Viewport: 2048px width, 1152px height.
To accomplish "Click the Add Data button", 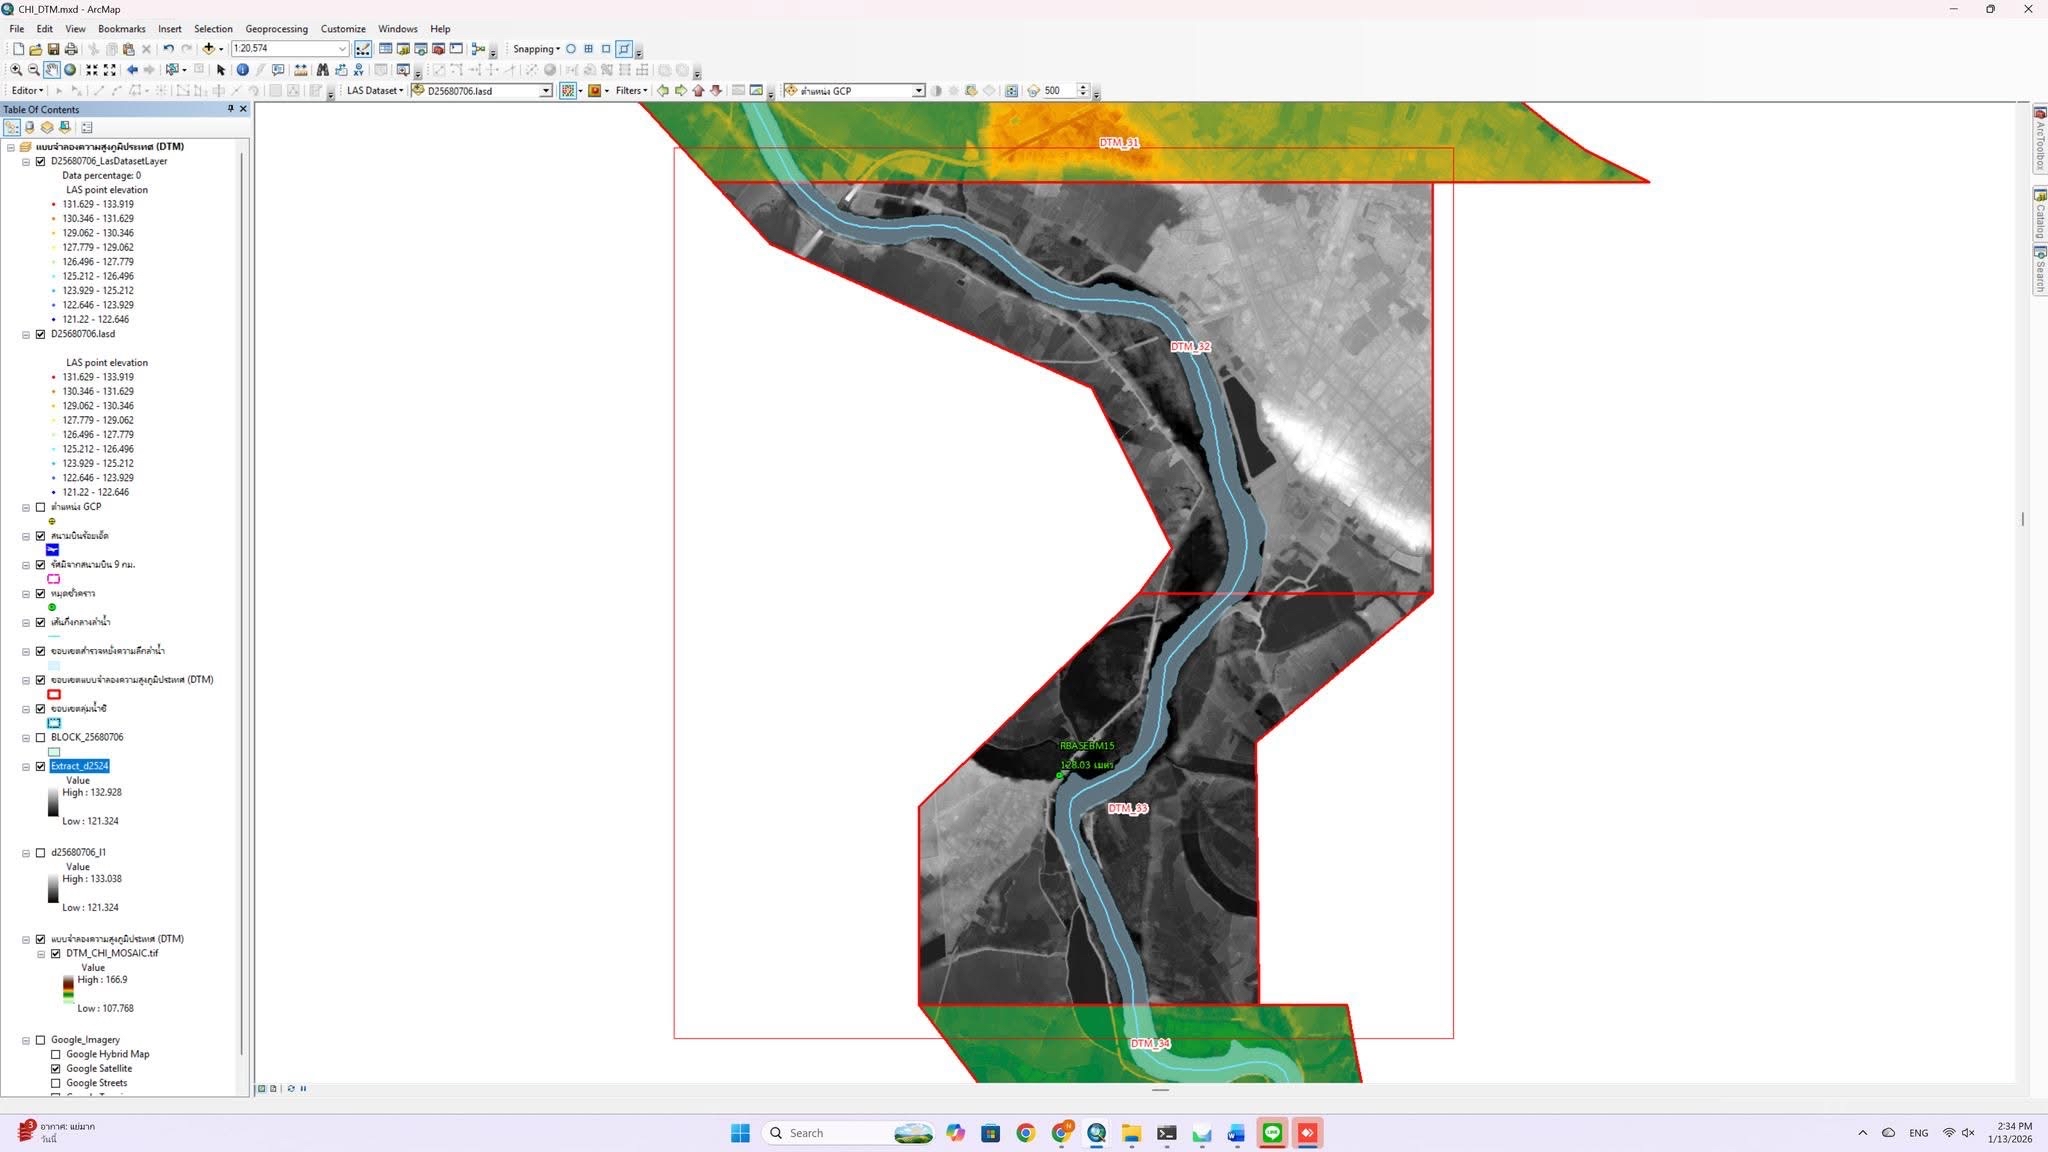I will pyautogui.click(x=209, y=48).
